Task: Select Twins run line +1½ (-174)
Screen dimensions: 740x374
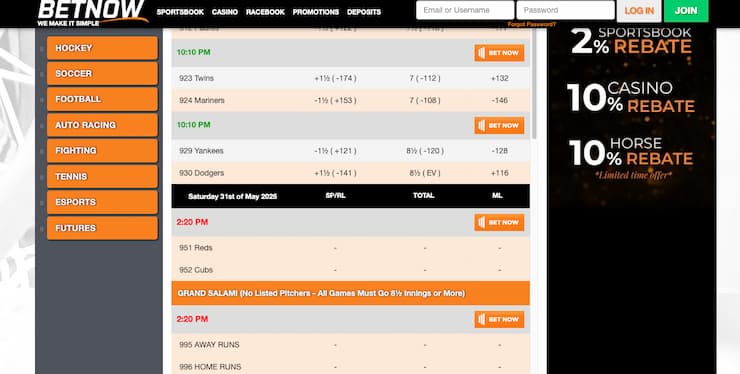Action: pyautogui.click(x=335, y=78)
